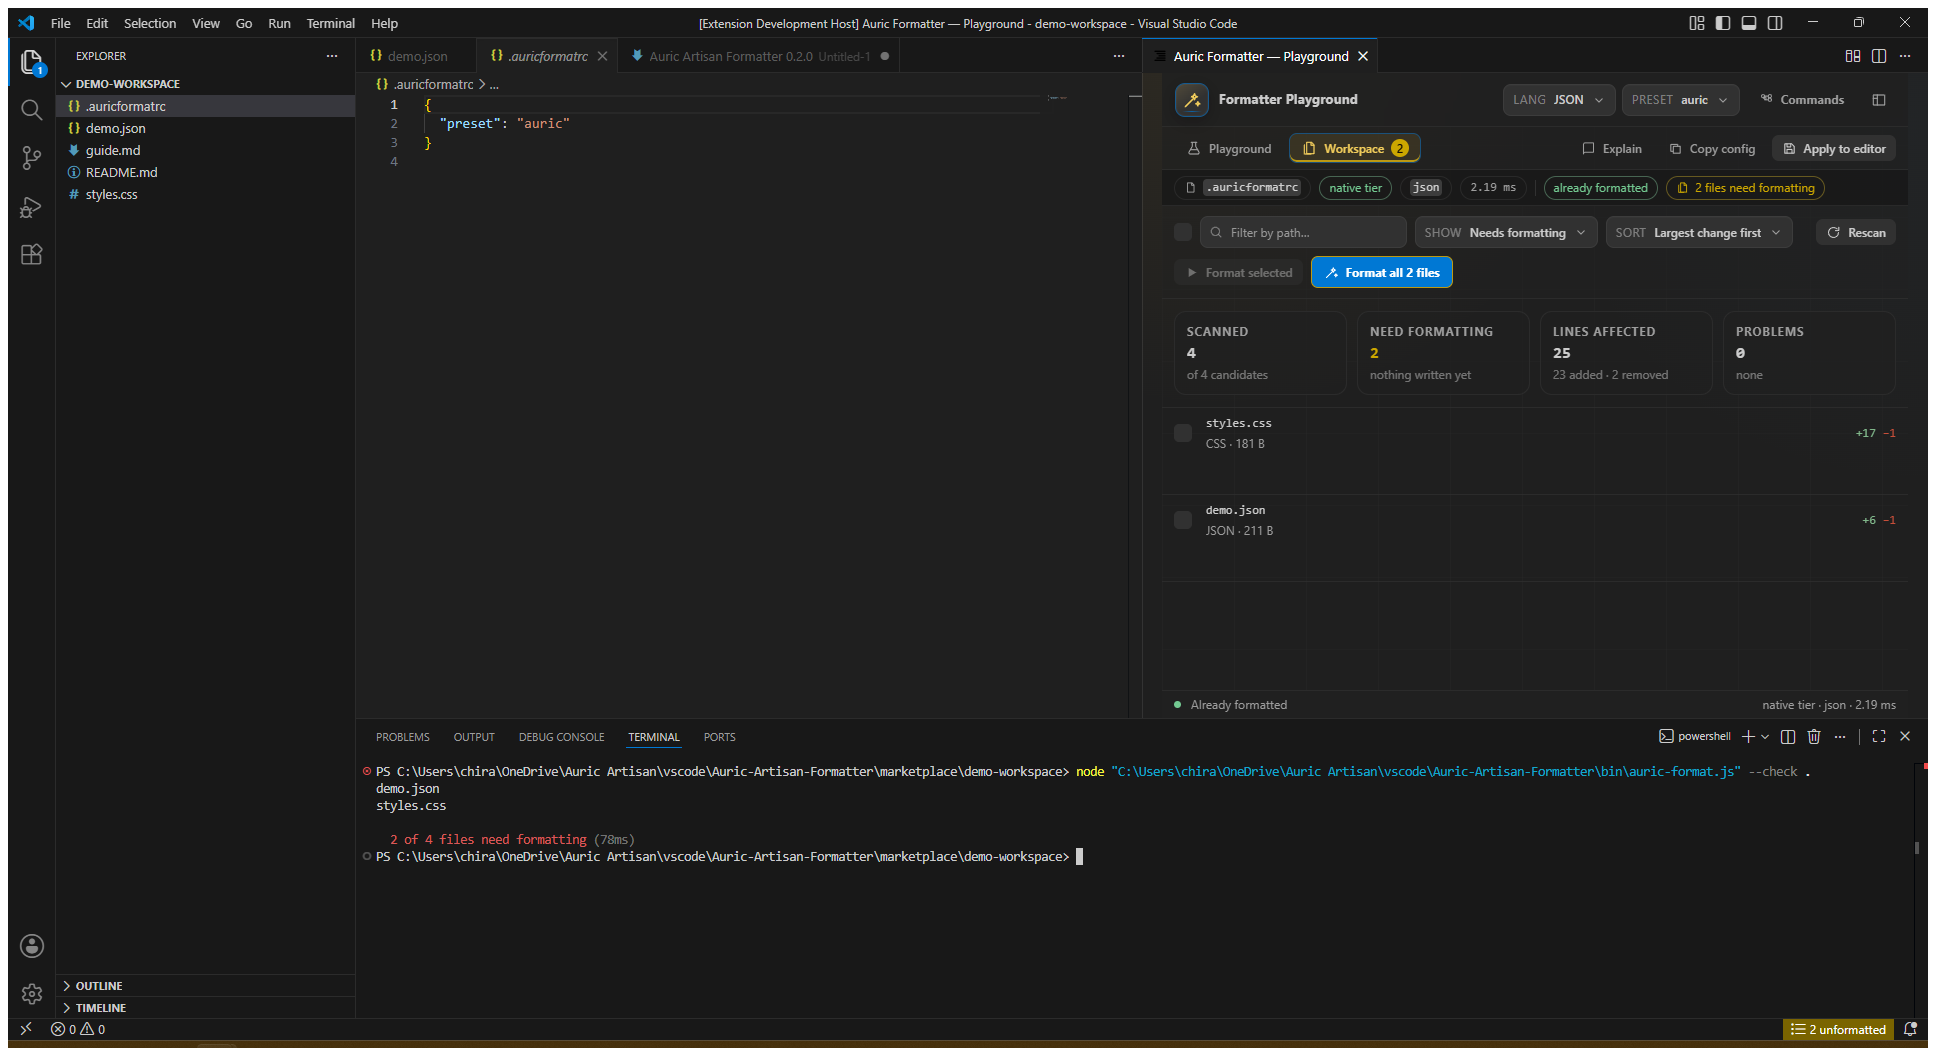Open the SHOW Needs formatting dropdown
This screenshot has height=1048, width=1936.
click(1505, 233)
